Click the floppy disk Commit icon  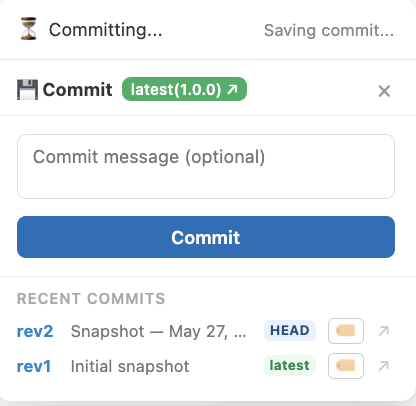(27, 89)
